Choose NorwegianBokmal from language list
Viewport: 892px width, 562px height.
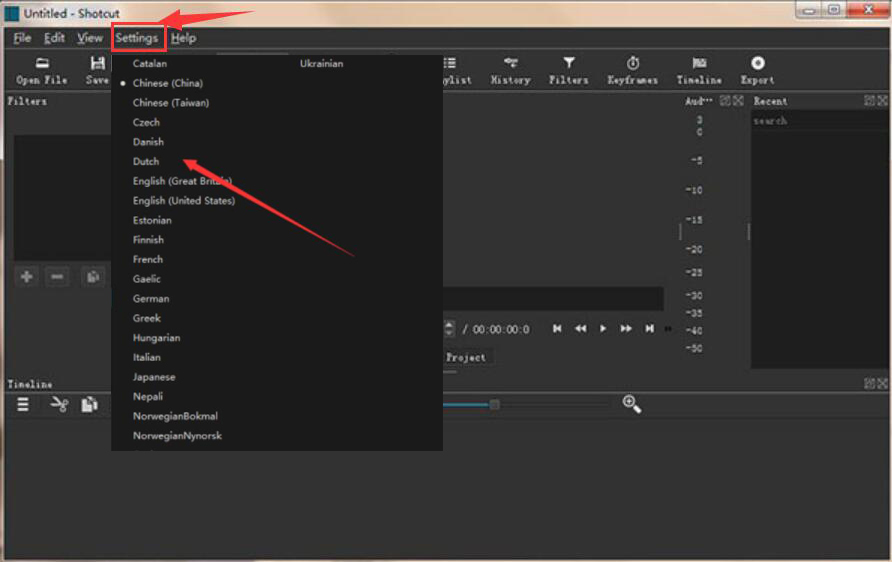point(175,416)
